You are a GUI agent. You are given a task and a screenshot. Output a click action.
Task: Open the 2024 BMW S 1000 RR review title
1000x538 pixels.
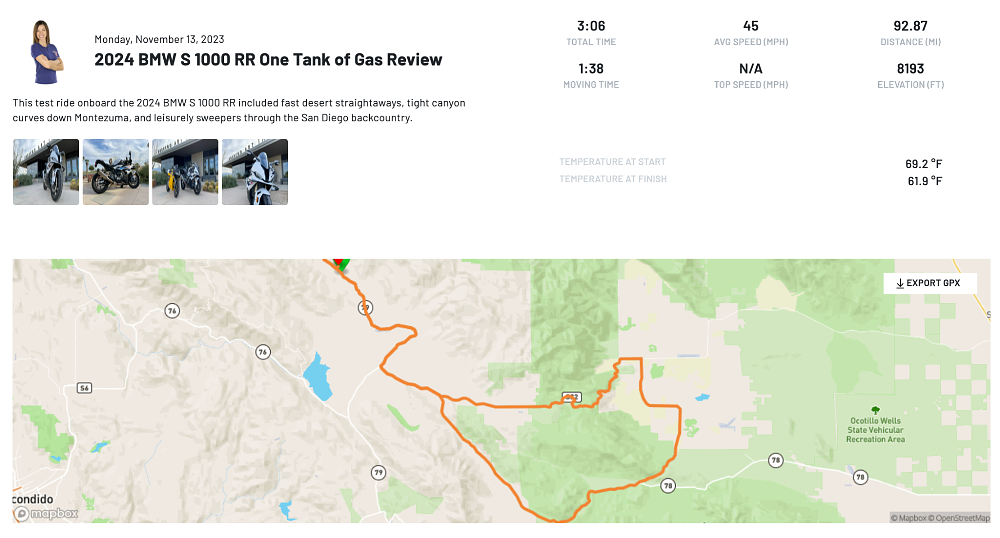point(268,60)
